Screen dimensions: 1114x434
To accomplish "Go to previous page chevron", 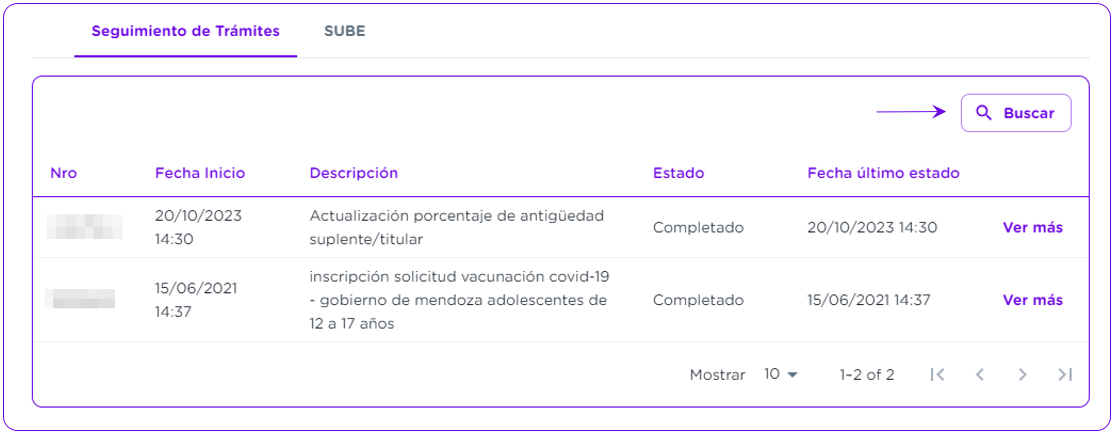I will point(980,374).
